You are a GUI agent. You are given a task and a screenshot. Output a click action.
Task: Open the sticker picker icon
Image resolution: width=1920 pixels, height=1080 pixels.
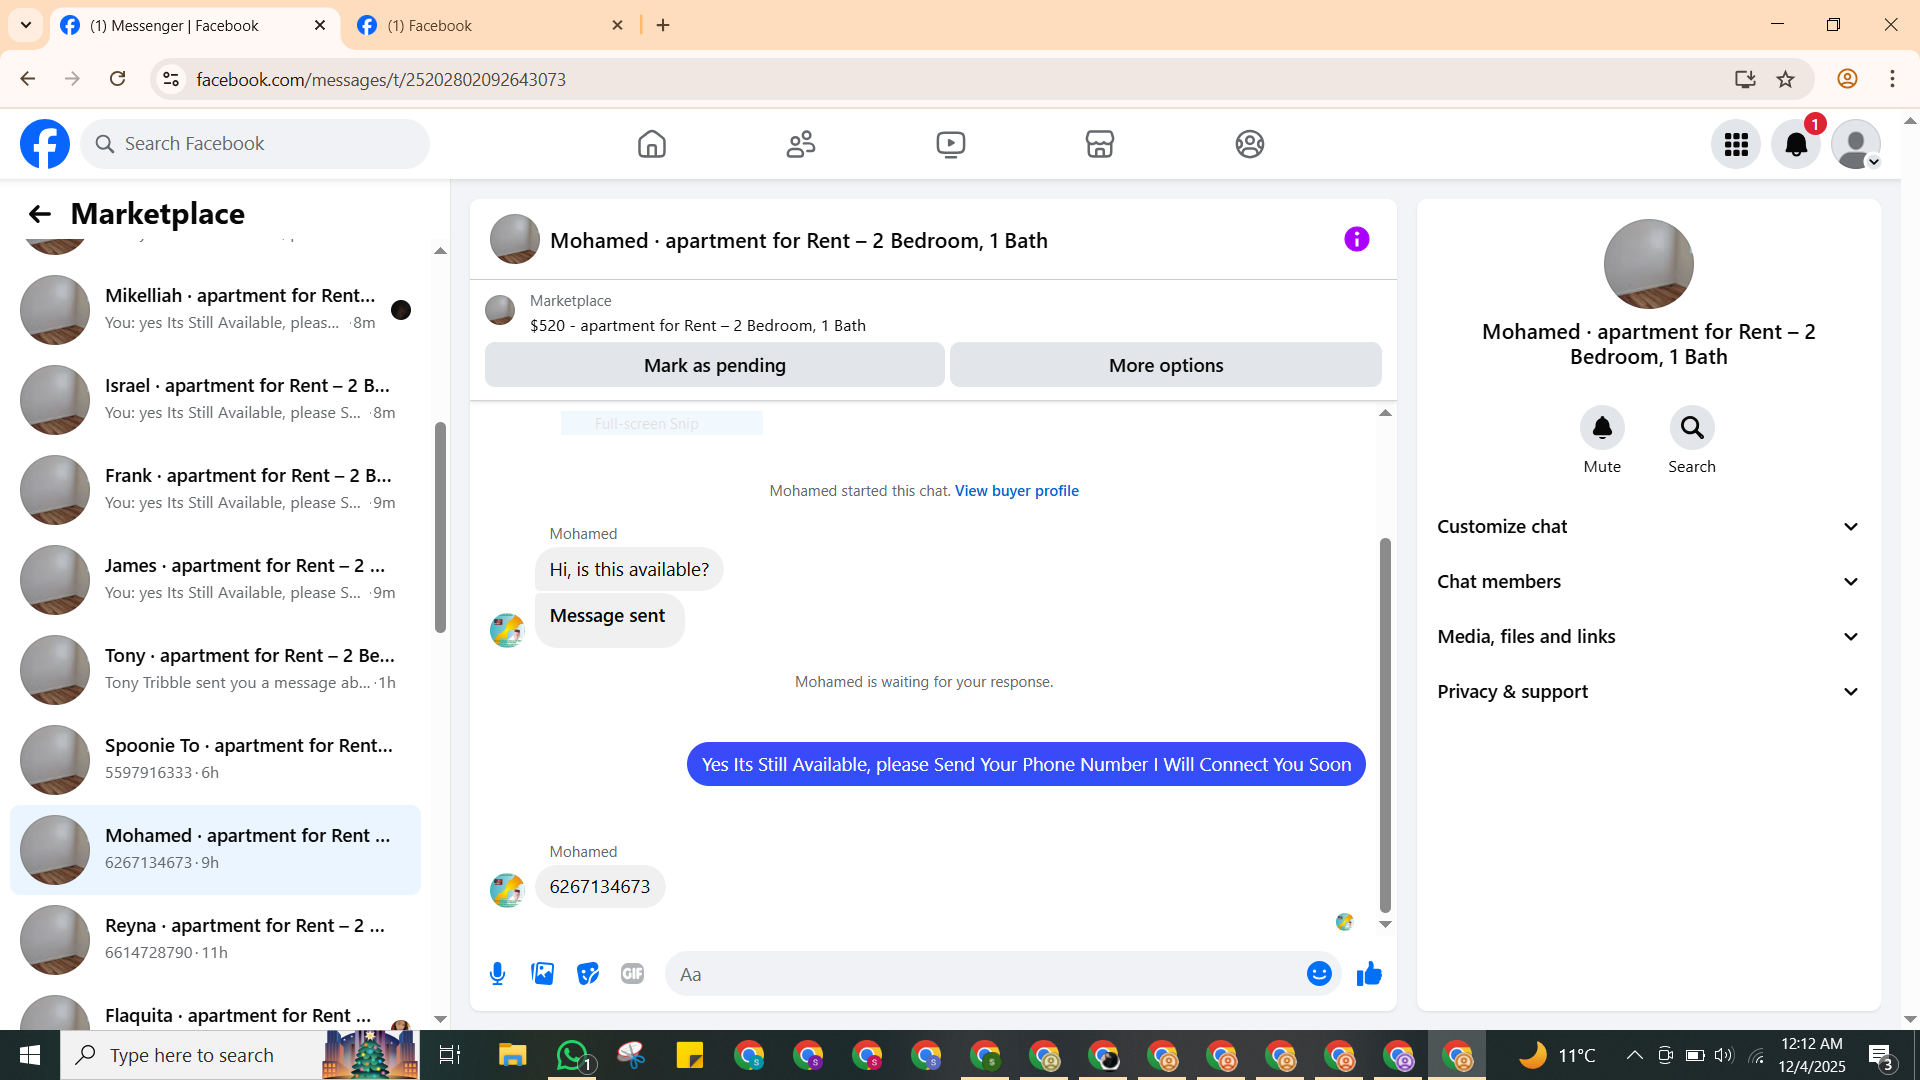pyautogui.click(x=588, y=974)
